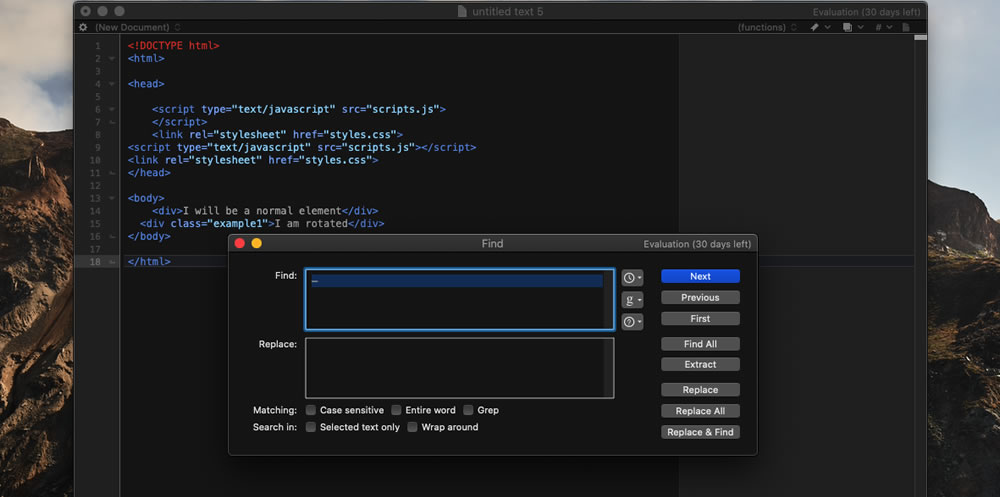
Task: Click the fold end marker at line 16
Action: click(x=112, y=236)
